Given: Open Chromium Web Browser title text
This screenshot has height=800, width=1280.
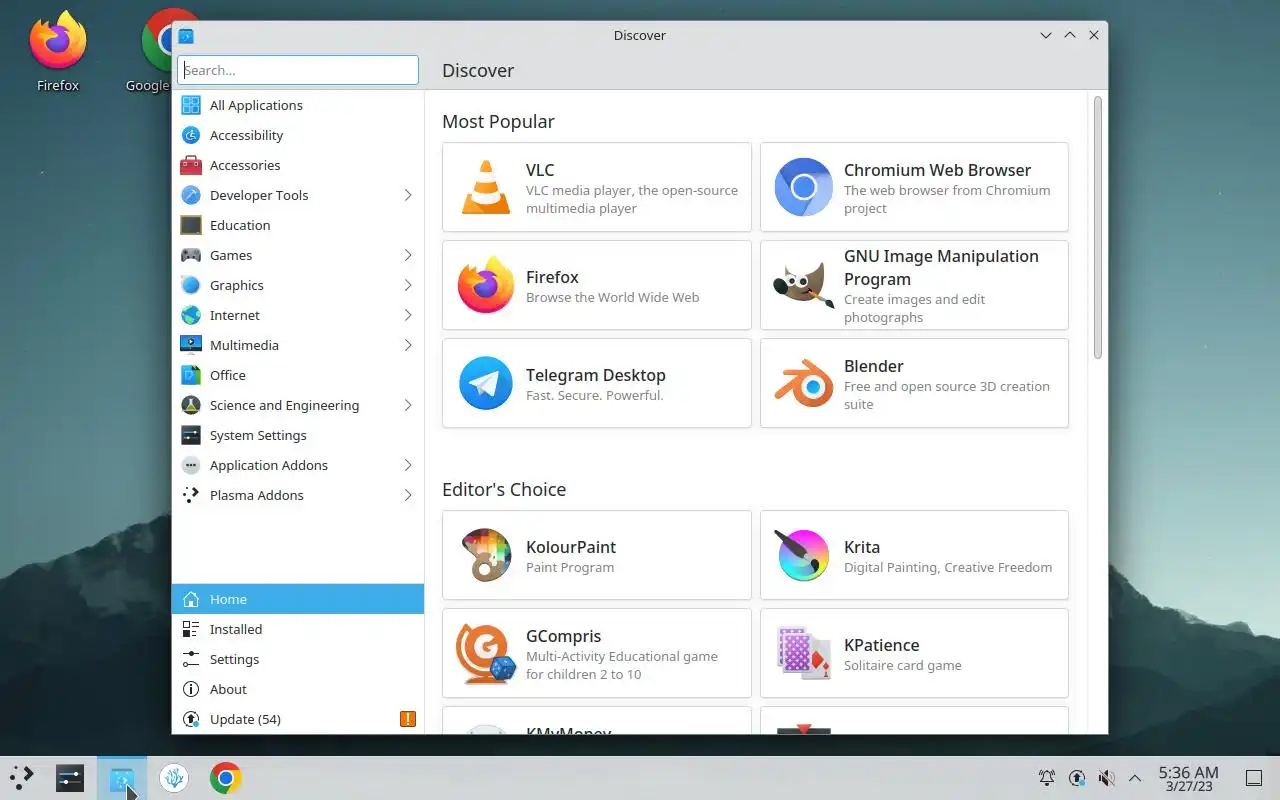Looking at the screenshot, I should 937,170.
